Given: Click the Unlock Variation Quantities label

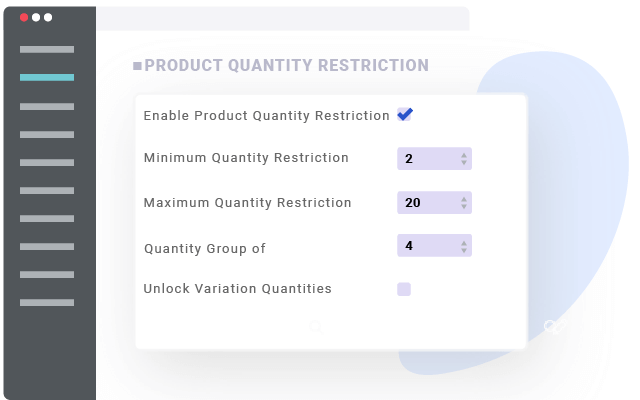Looking at the screenshot, I should point(237,289).
